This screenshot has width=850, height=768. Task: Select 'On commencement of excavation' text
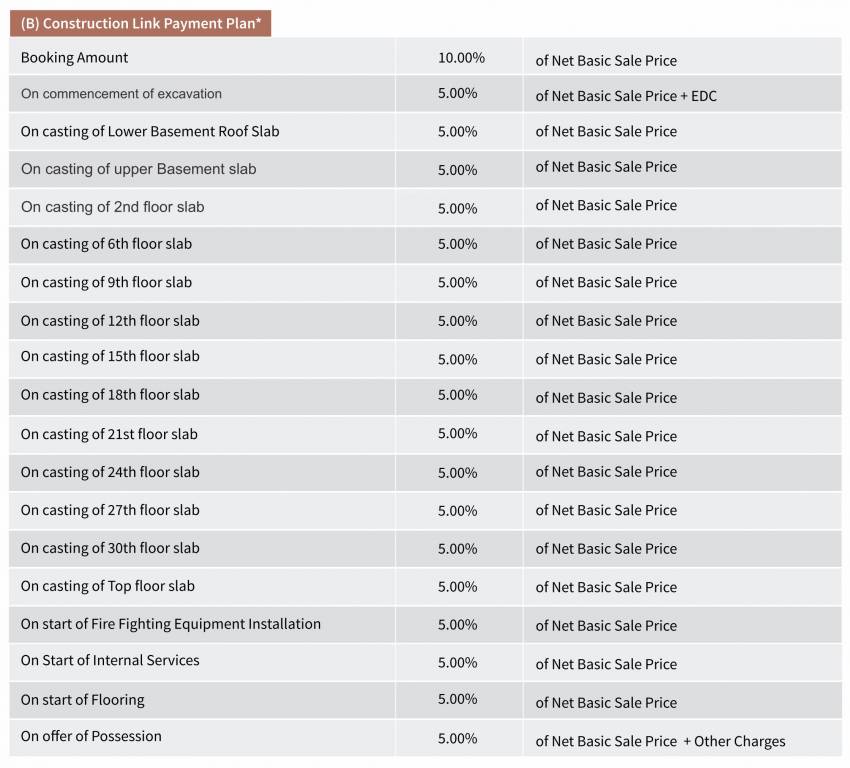click(x=121, y=94)
